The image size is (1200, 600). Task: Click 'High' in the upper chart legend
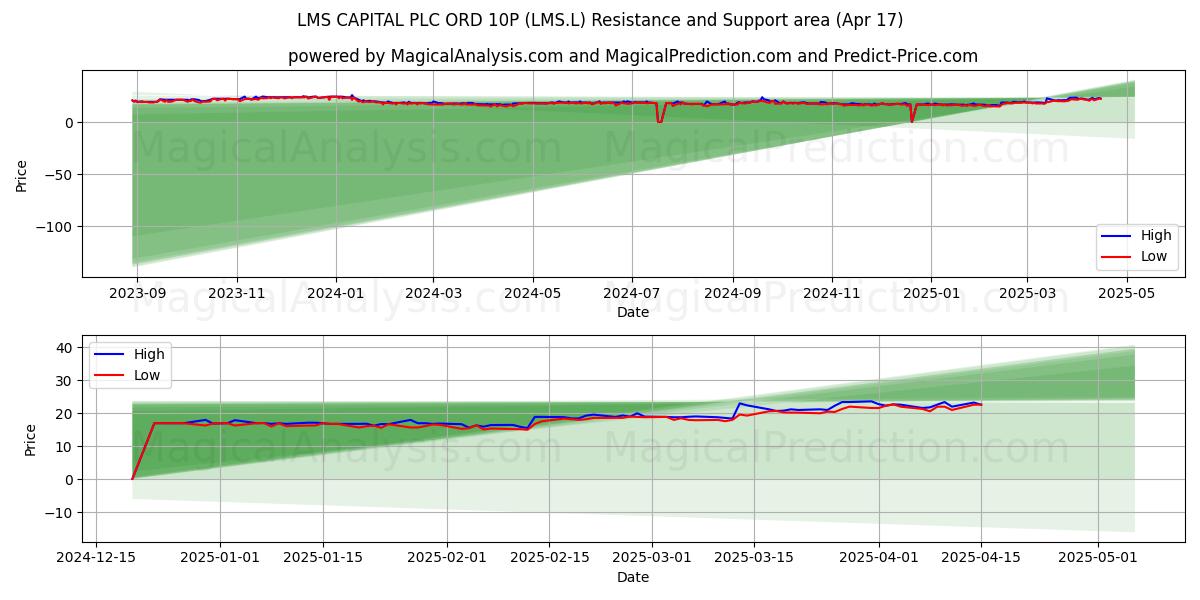(1156, 236)
